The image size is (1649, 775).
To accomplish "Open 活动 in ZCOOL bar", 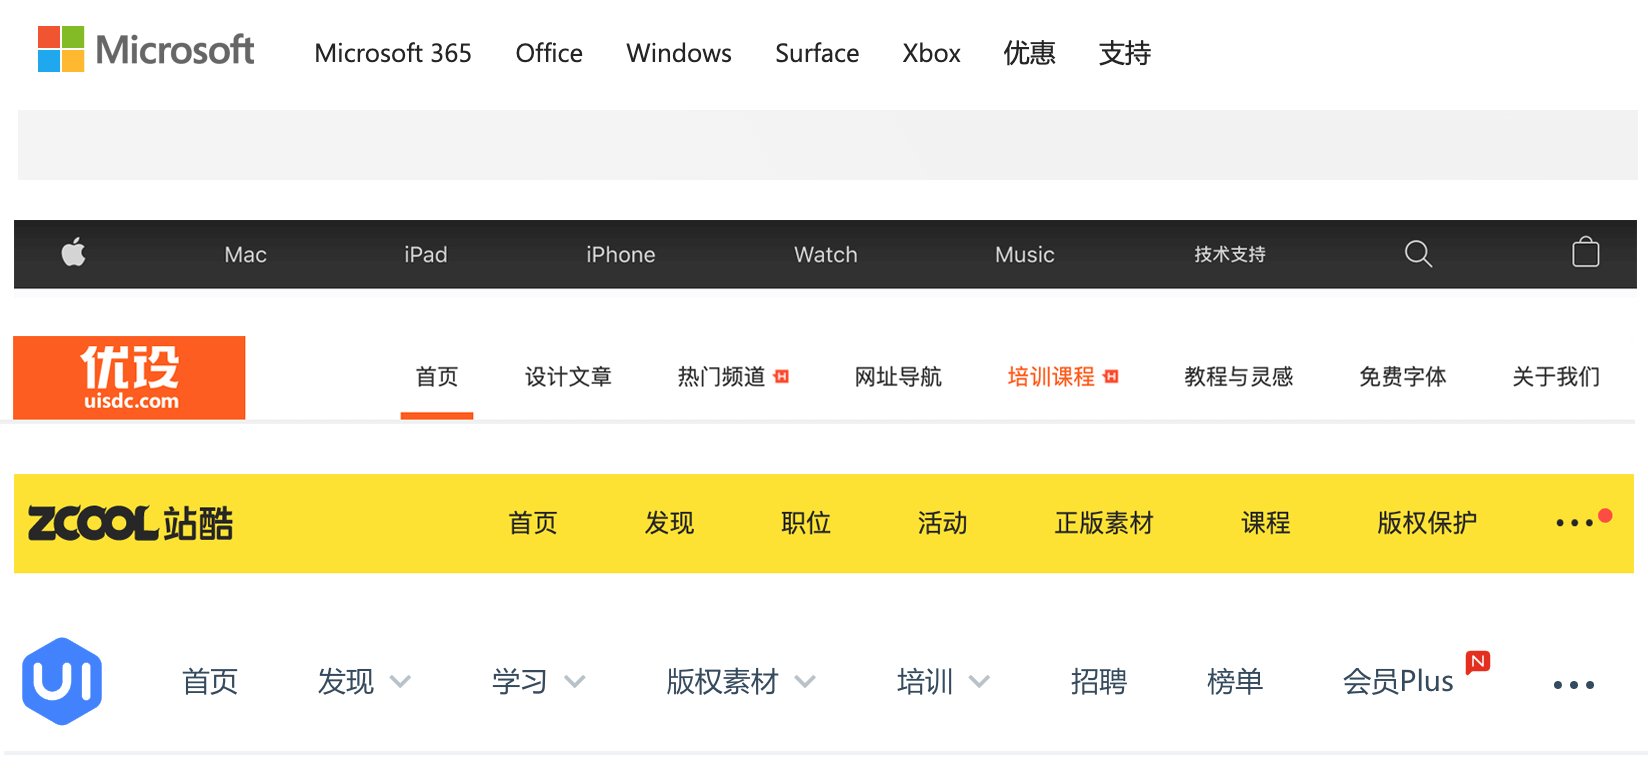I will click(942, 523).
